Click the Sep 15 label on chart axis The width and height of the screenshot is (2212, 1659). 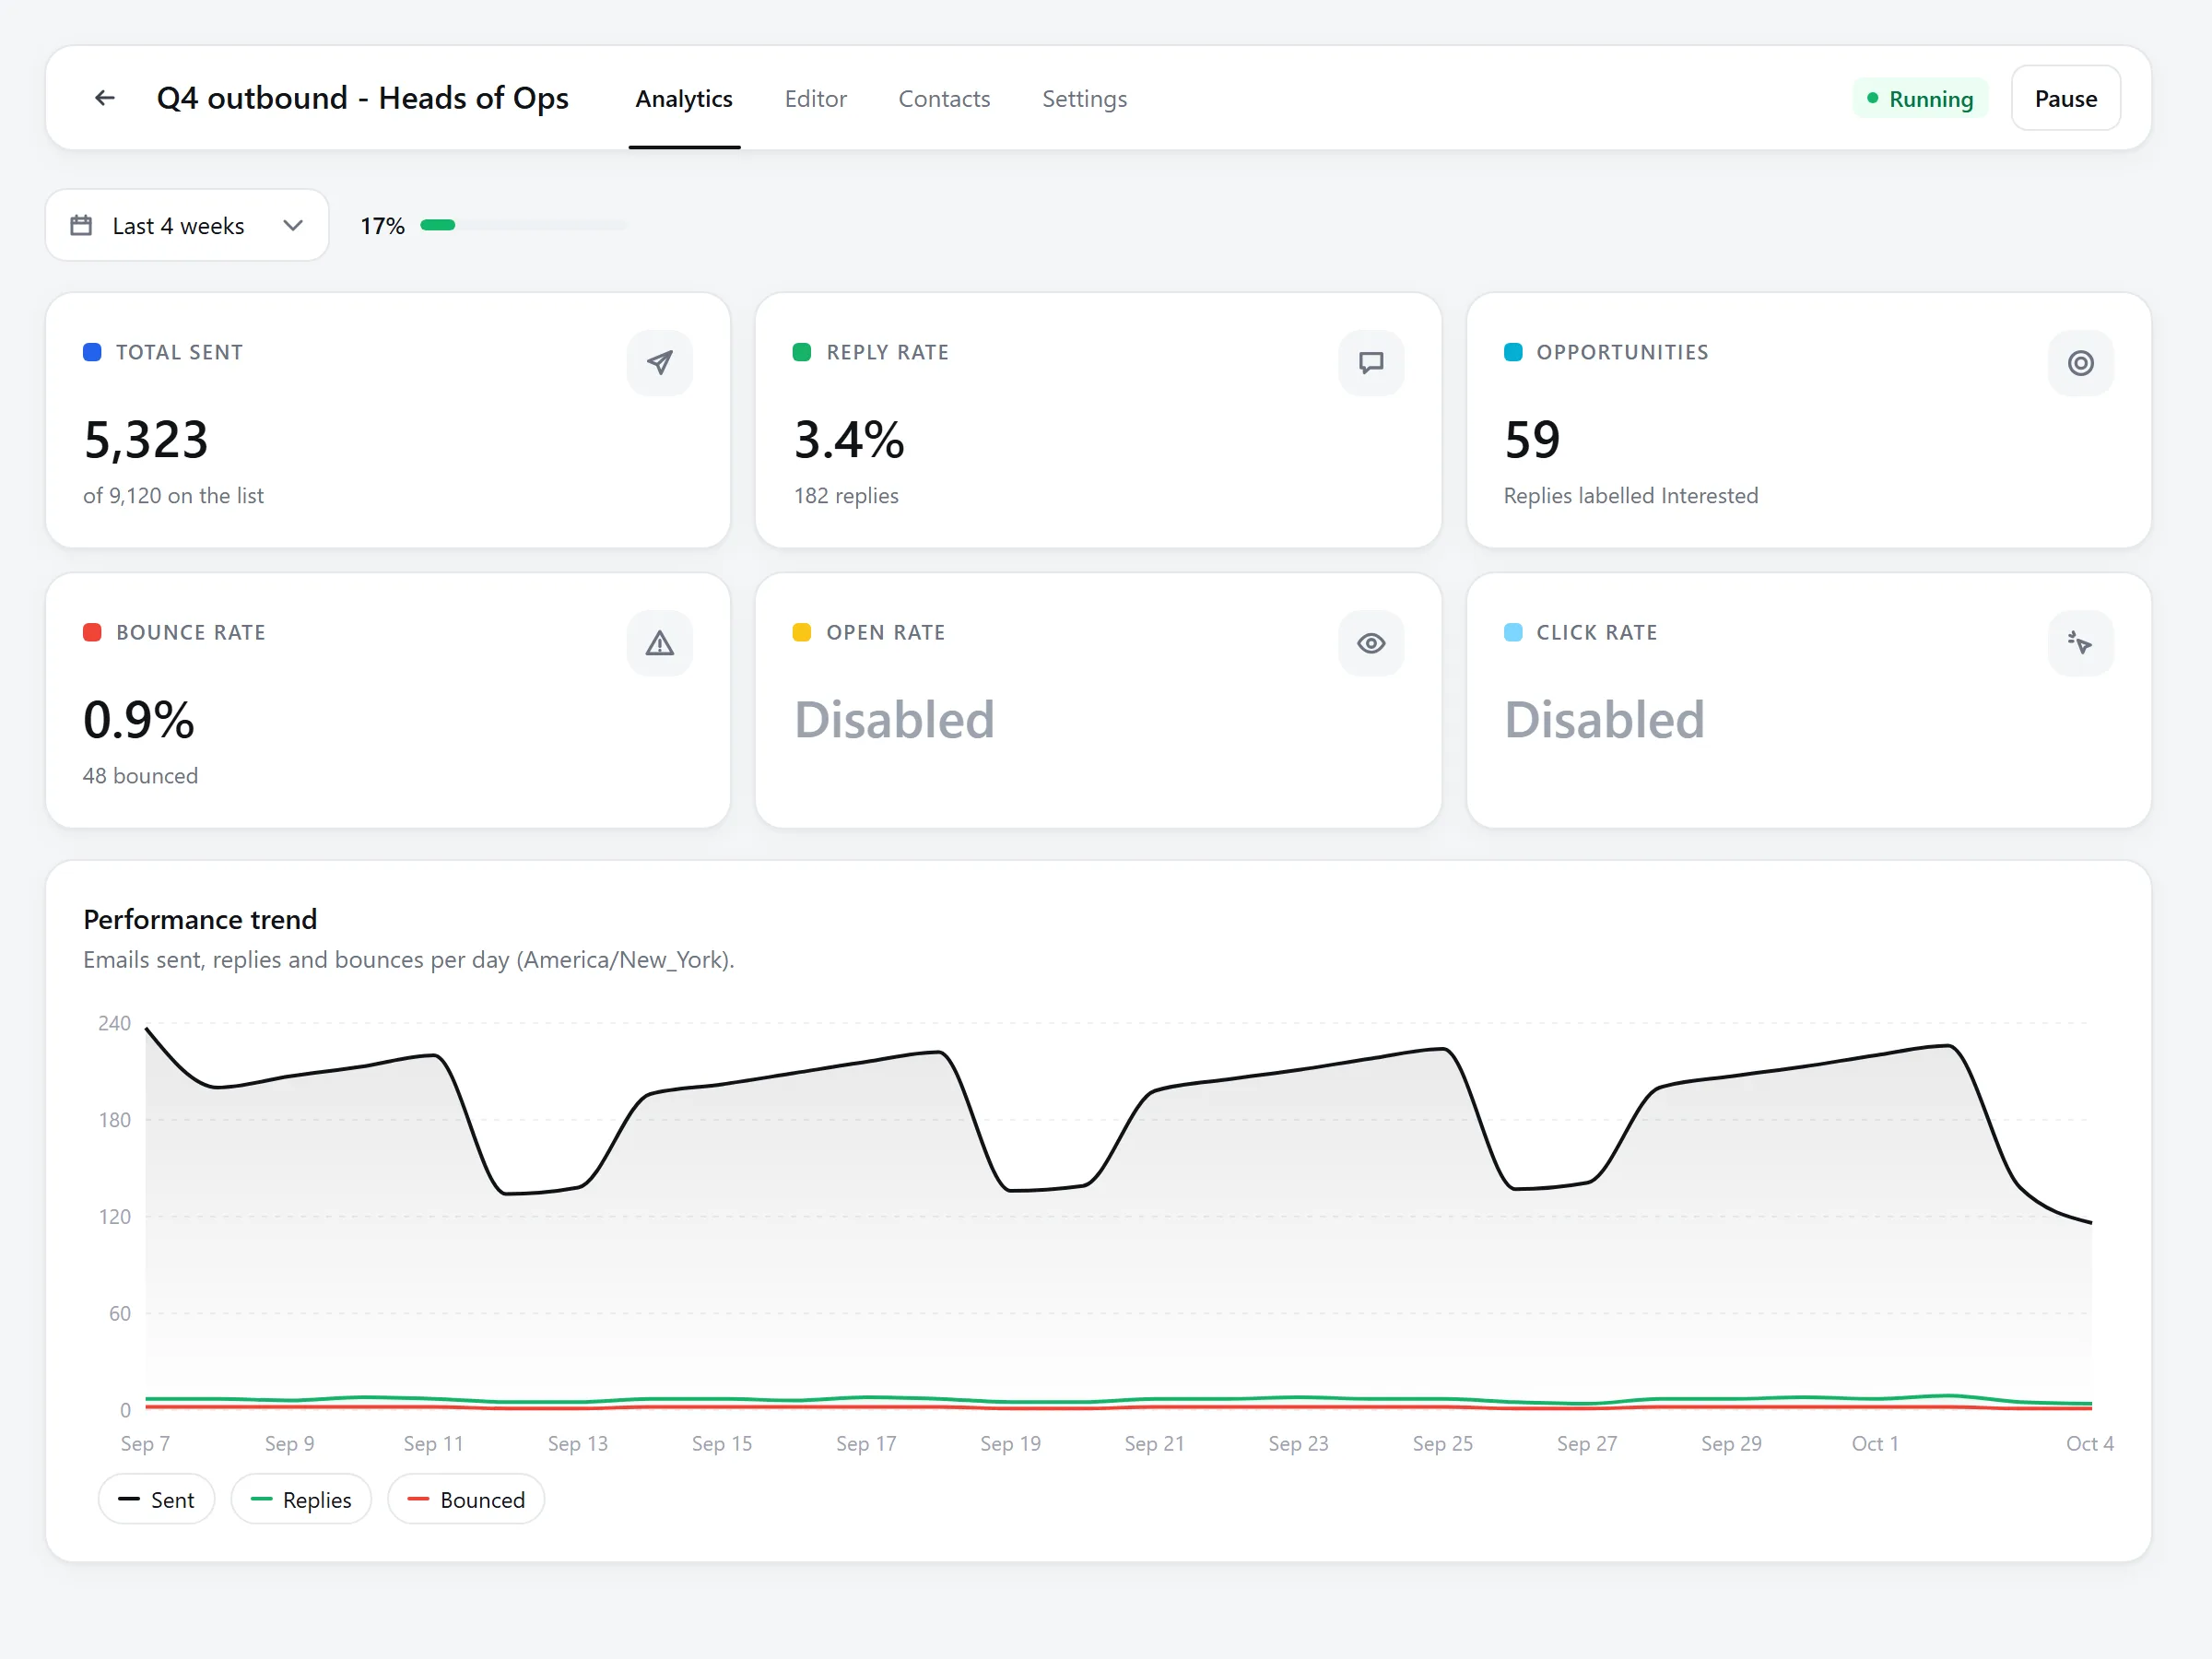[722, 1443]
